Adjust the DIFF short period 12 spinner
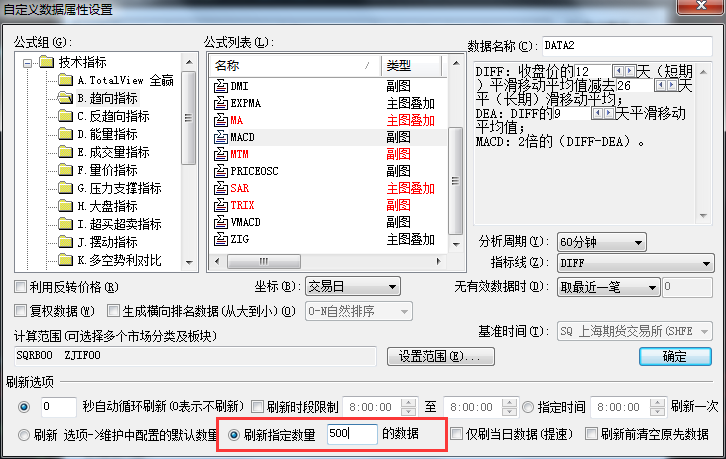This screenshot has height=459, width=726. 624,71
